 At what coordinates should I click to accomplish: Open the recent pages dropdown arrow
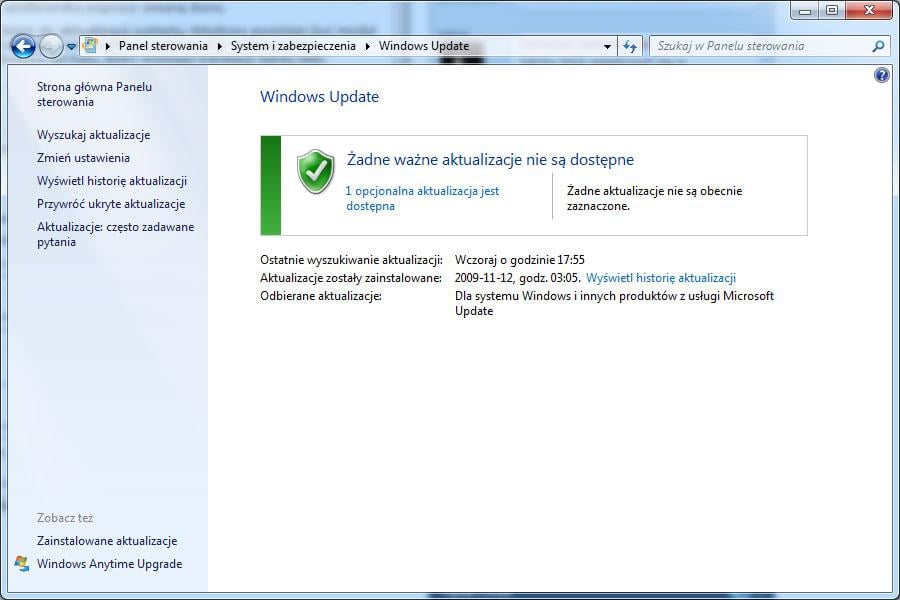pyautogui.click(x=71, y=47)
